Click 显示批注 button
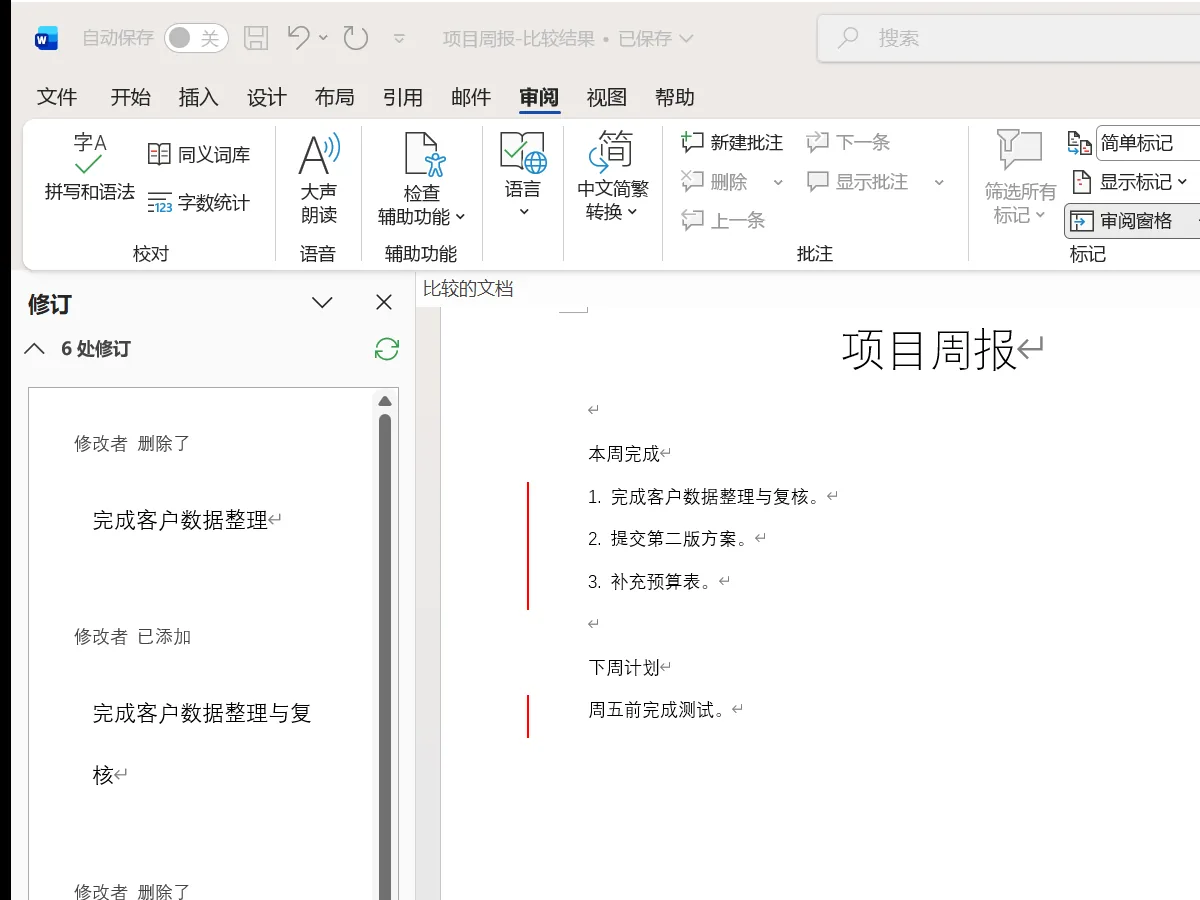This screenshot has height=900, width=1200. [859, 182]
